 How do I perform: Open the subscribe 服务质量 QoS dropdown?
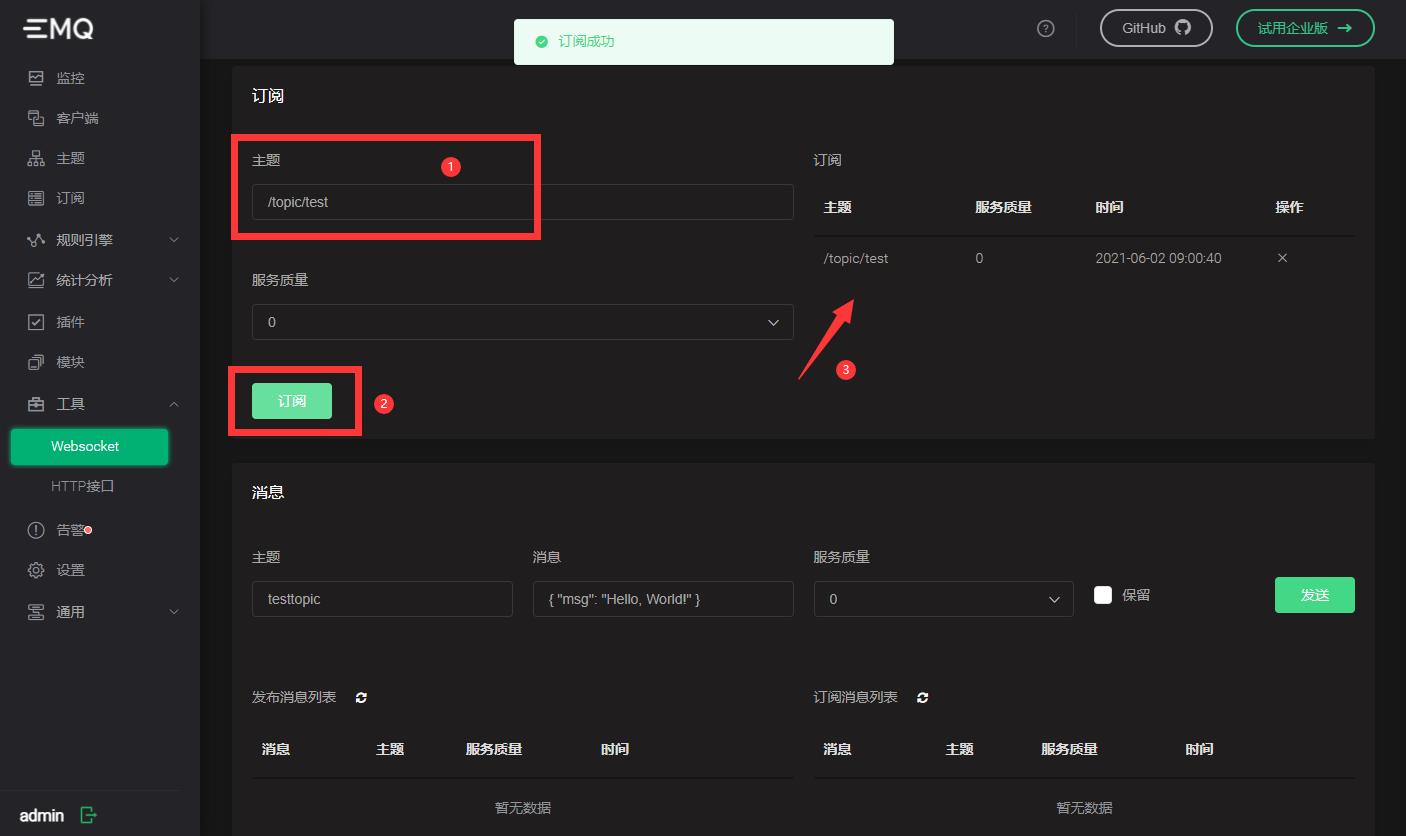523,322
